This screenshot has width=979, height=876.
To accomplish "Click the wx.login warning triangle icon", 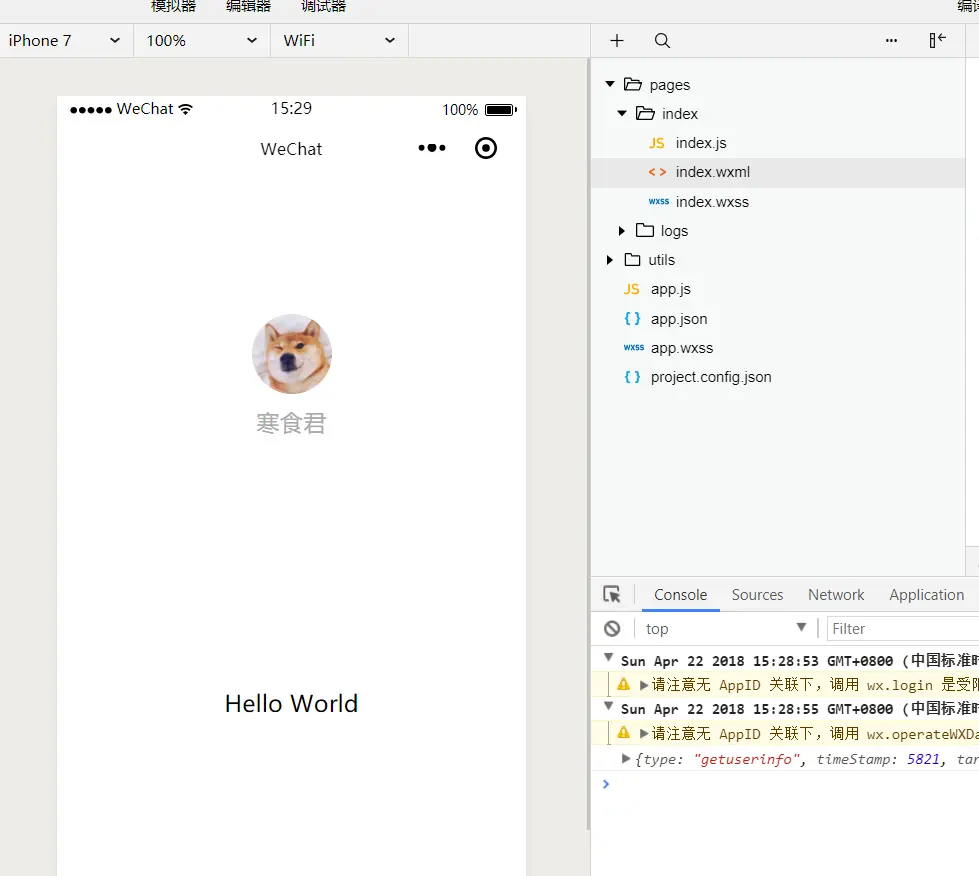I will (623, 684).
